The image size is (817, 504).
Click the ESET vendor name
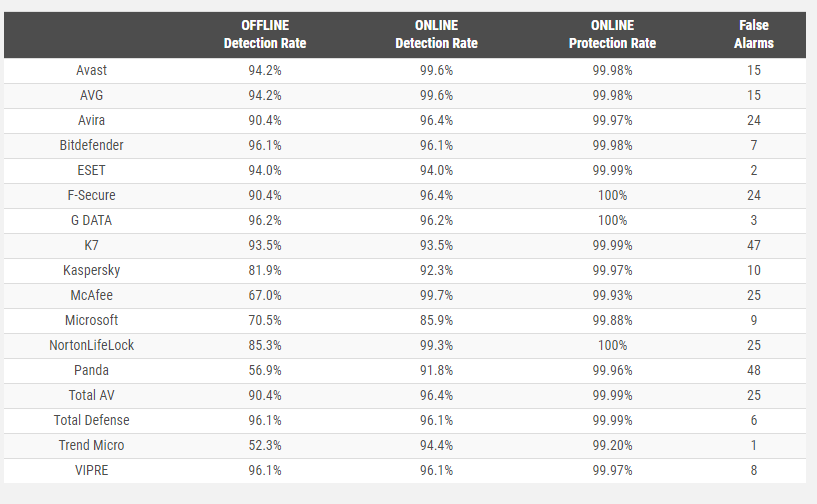[91, 171]
